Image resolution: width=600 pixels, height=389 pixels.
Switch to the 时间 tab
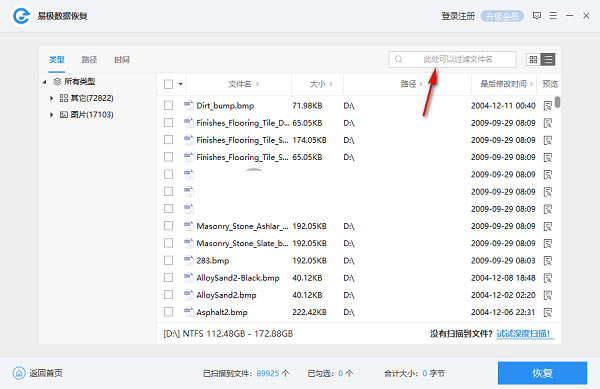(x=122, y=60)
